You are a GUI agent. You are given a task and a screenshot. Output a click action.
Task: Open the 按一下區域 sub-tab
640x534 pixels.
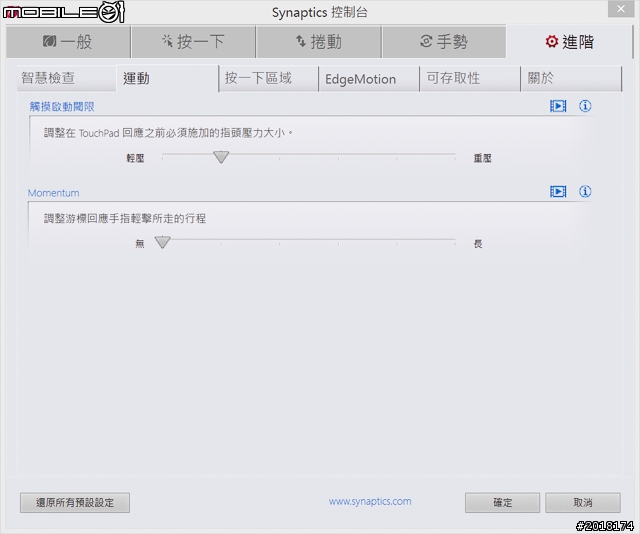(x=269, y=78)
